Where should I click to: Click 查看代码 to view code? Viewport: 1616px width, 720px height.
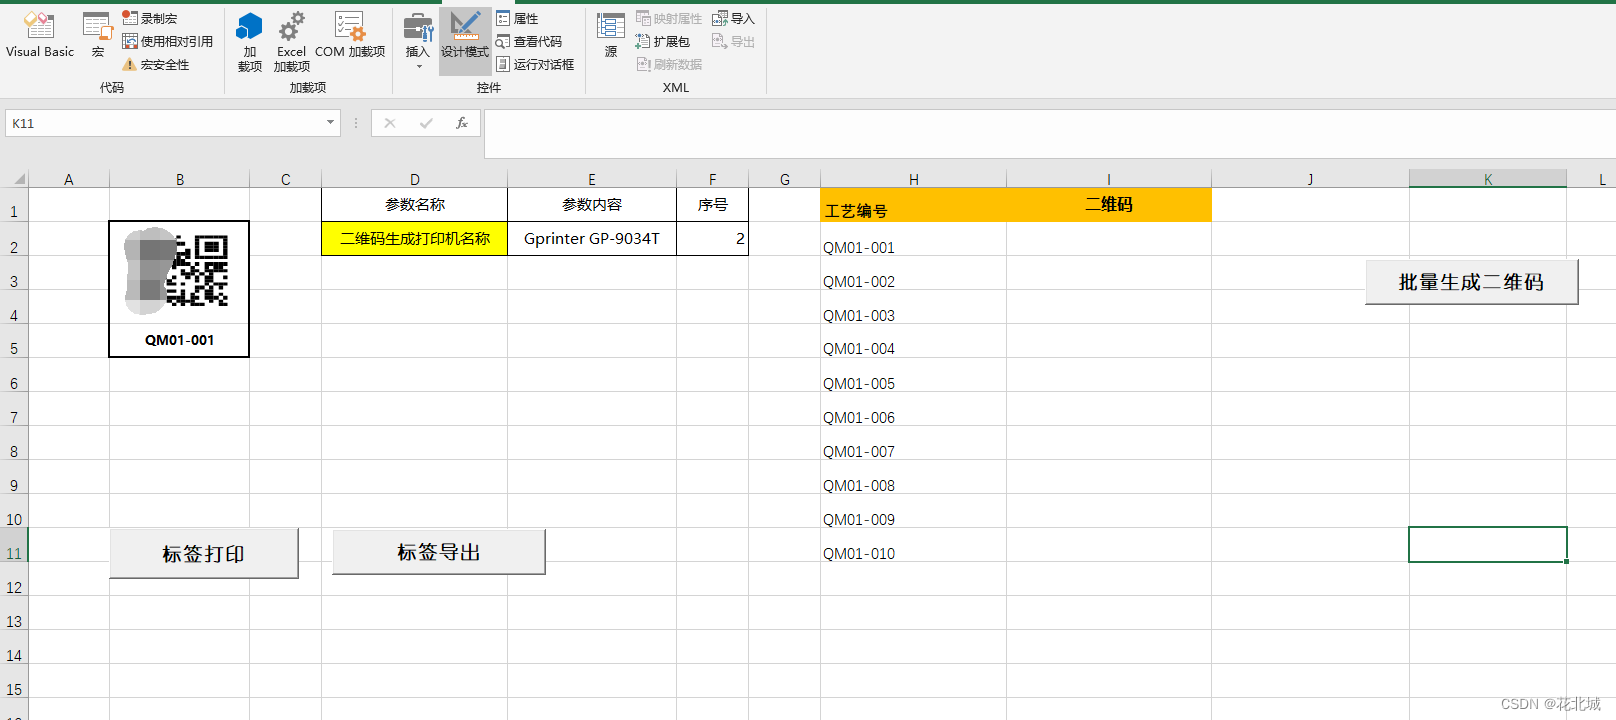coord(529,41)
